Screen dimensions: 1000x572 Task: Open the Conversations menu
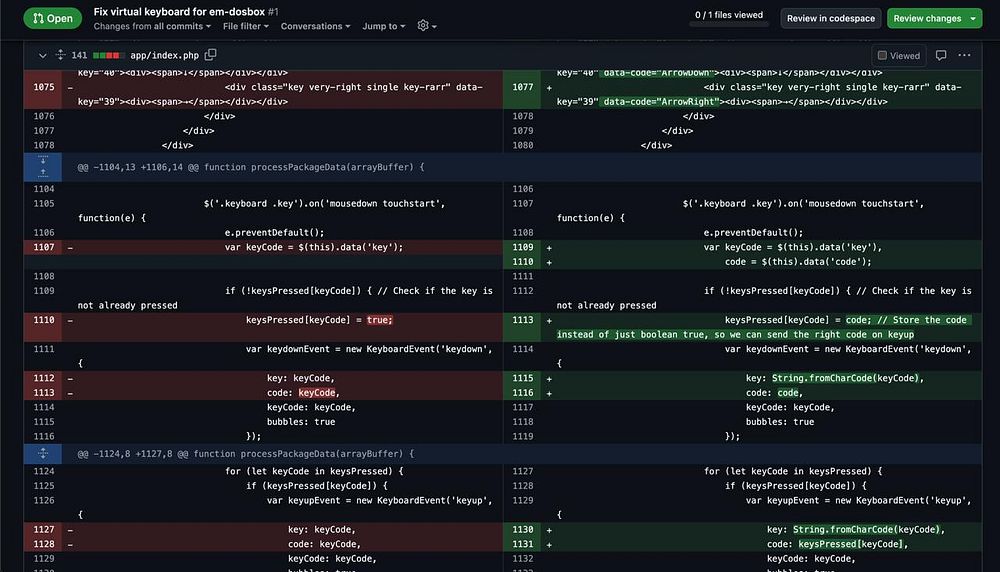(x=316, y=26)
